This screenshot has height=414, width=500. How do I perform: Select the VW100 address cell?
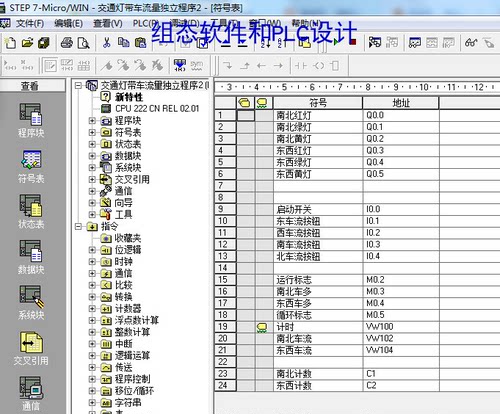(x=401, y=327)
